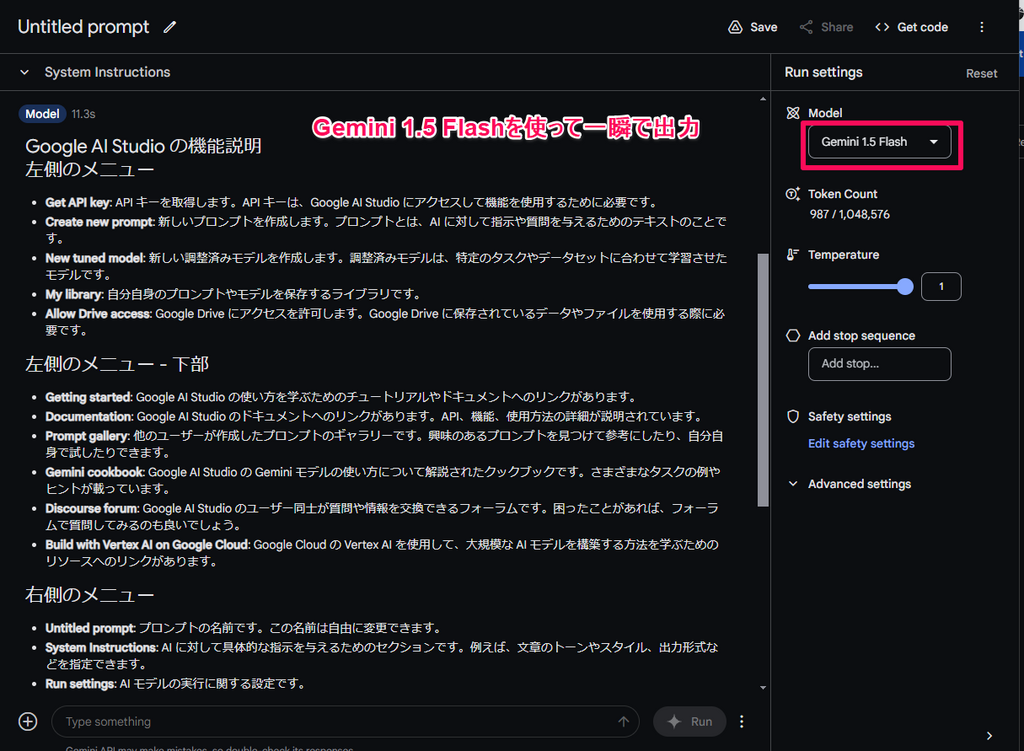Click the Temperature thermometer icon

pyautogui.click(x=793, y=255)
